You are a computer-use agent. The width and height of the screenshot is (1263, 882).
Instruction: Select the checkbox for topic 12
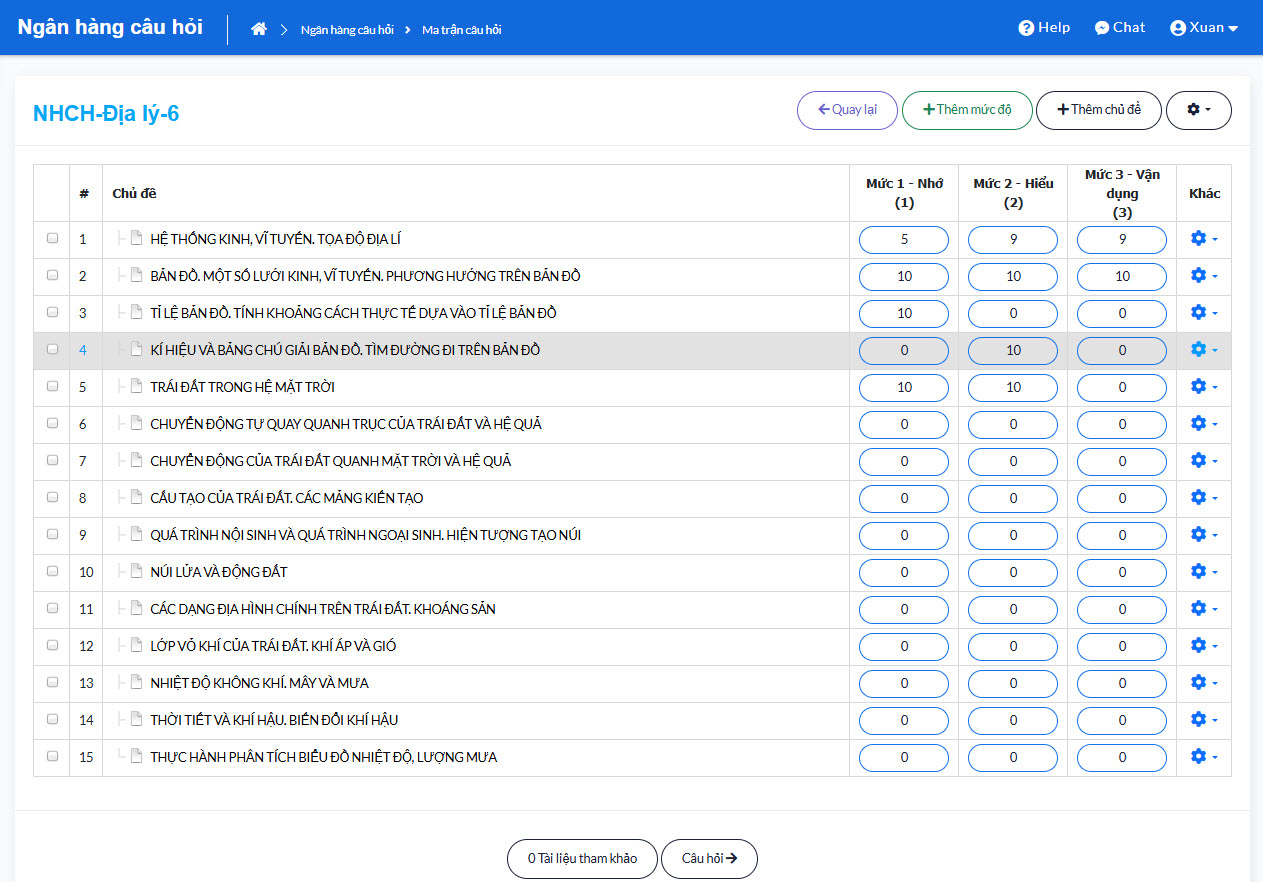52,646
